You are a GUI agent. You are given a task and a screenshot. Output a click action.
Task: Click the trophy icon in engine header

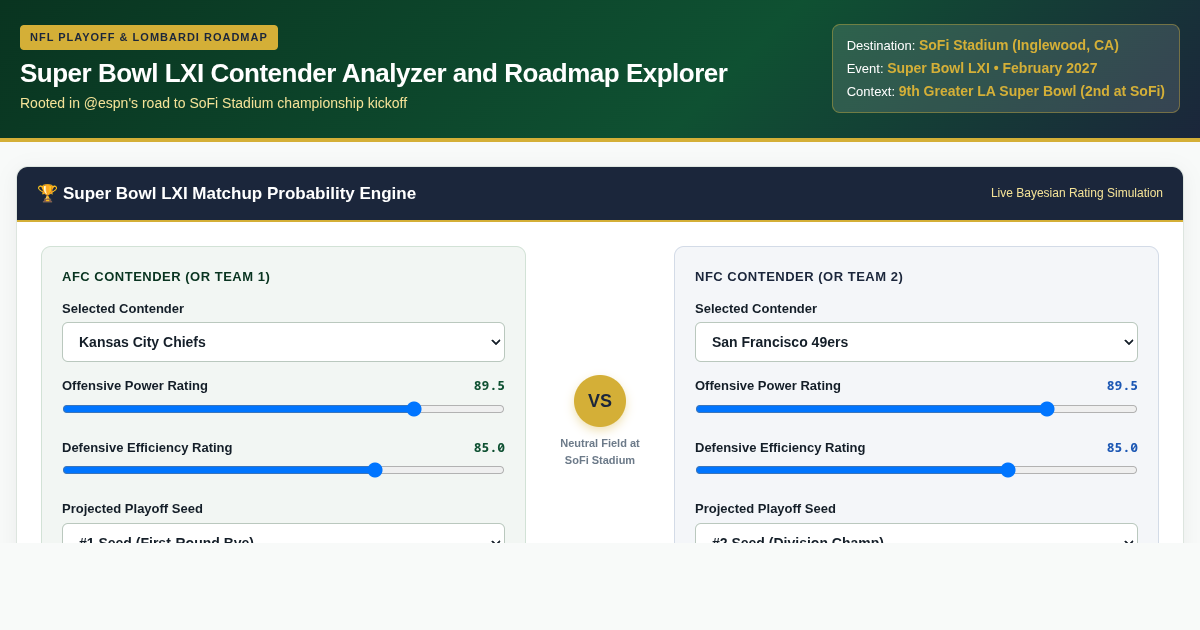pyautogui.click(x=47, y=193)
